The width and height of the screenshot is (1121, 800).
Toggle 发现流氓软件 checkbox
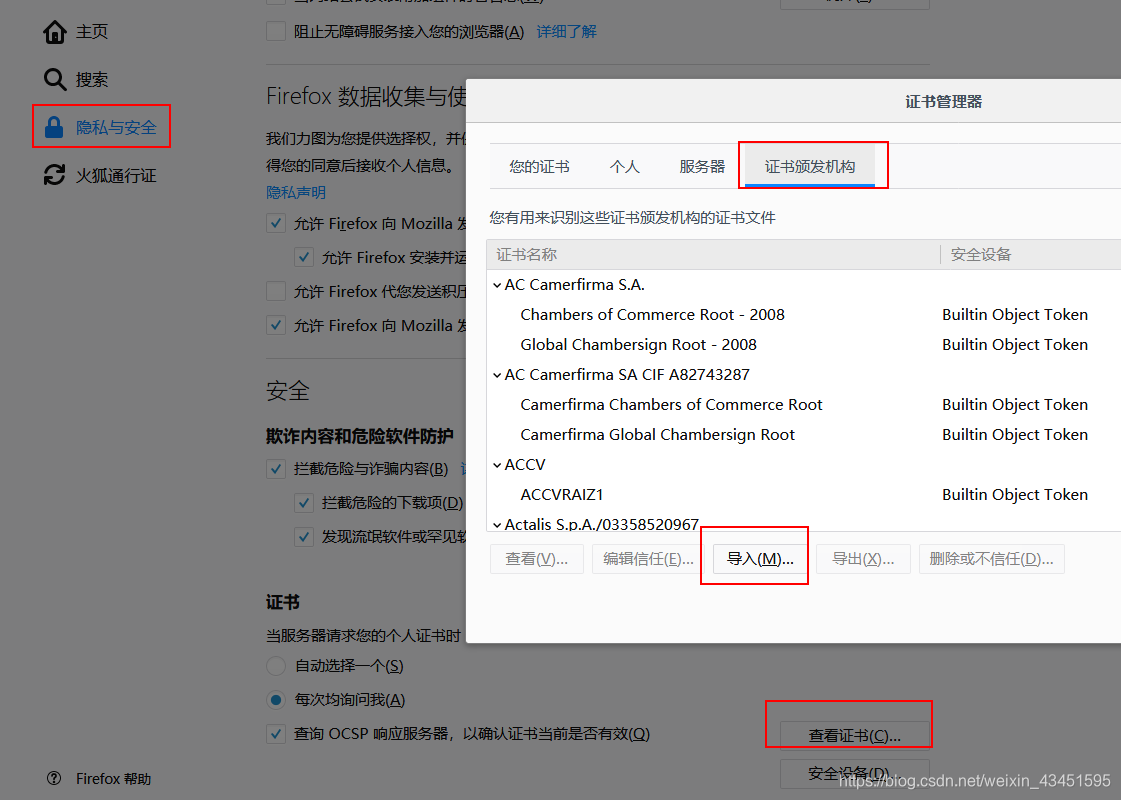pos(304,536)
